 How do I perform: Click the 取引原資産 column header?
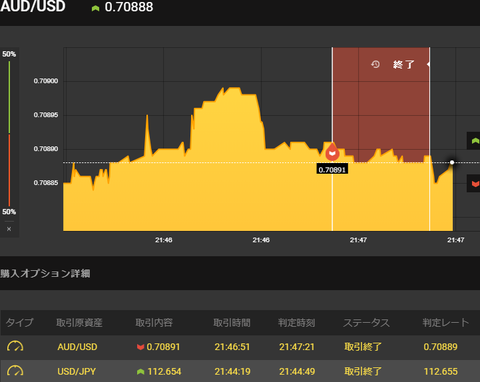coord(79,323)
